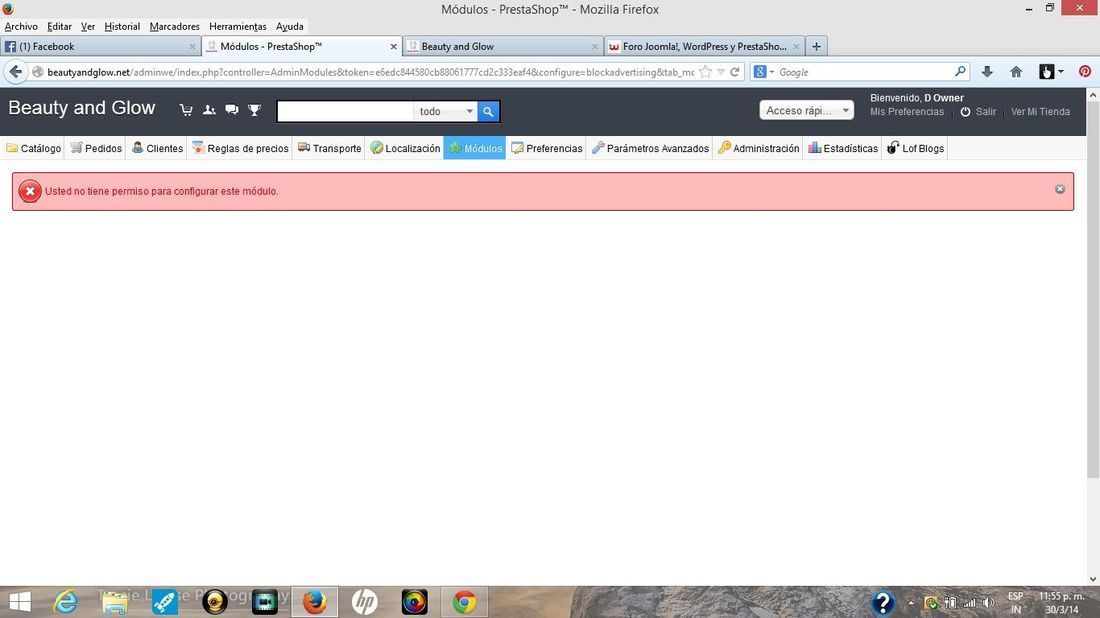Click the Google search magnifier icon
1100x618 pixels.
pos(960,71)
